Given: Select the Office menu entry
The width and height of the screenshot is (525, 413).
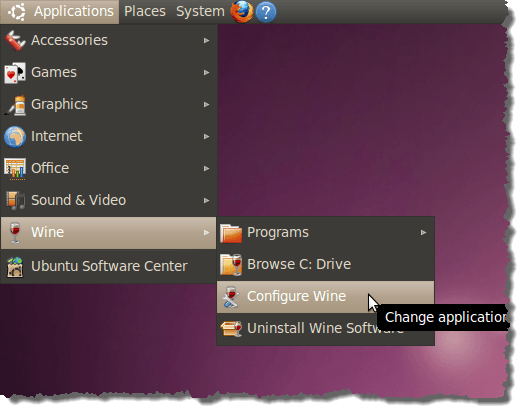Looking at the screenshot, I should click(x=108, y=168).
